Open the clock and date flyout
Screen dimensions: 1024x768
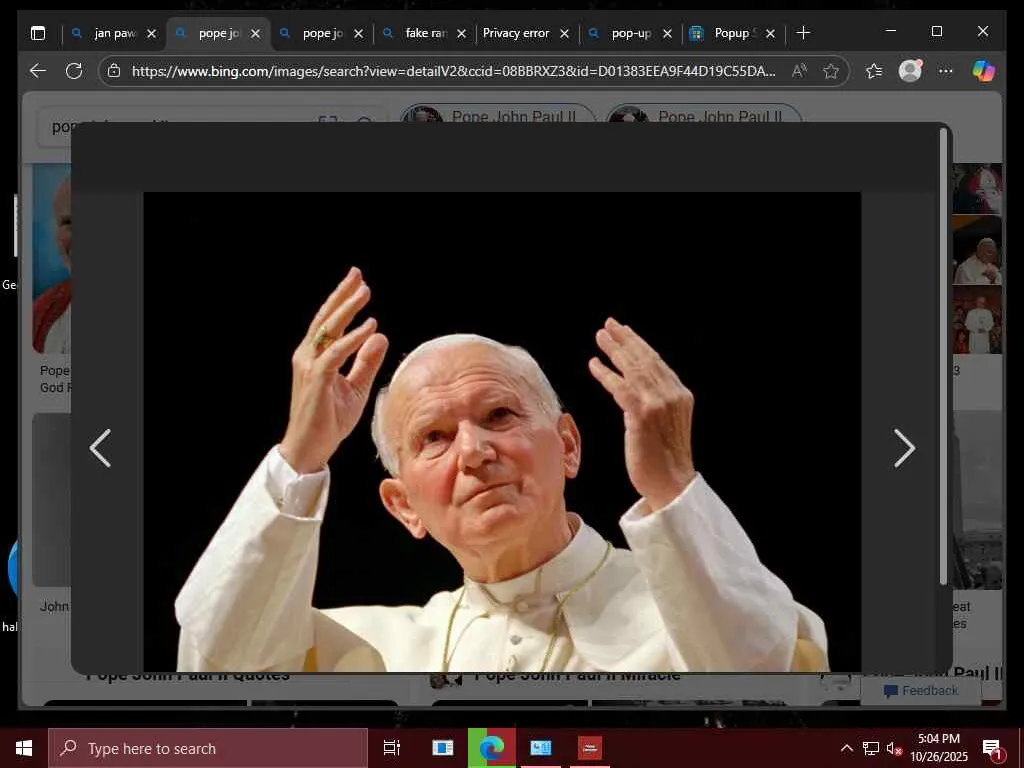939,748
